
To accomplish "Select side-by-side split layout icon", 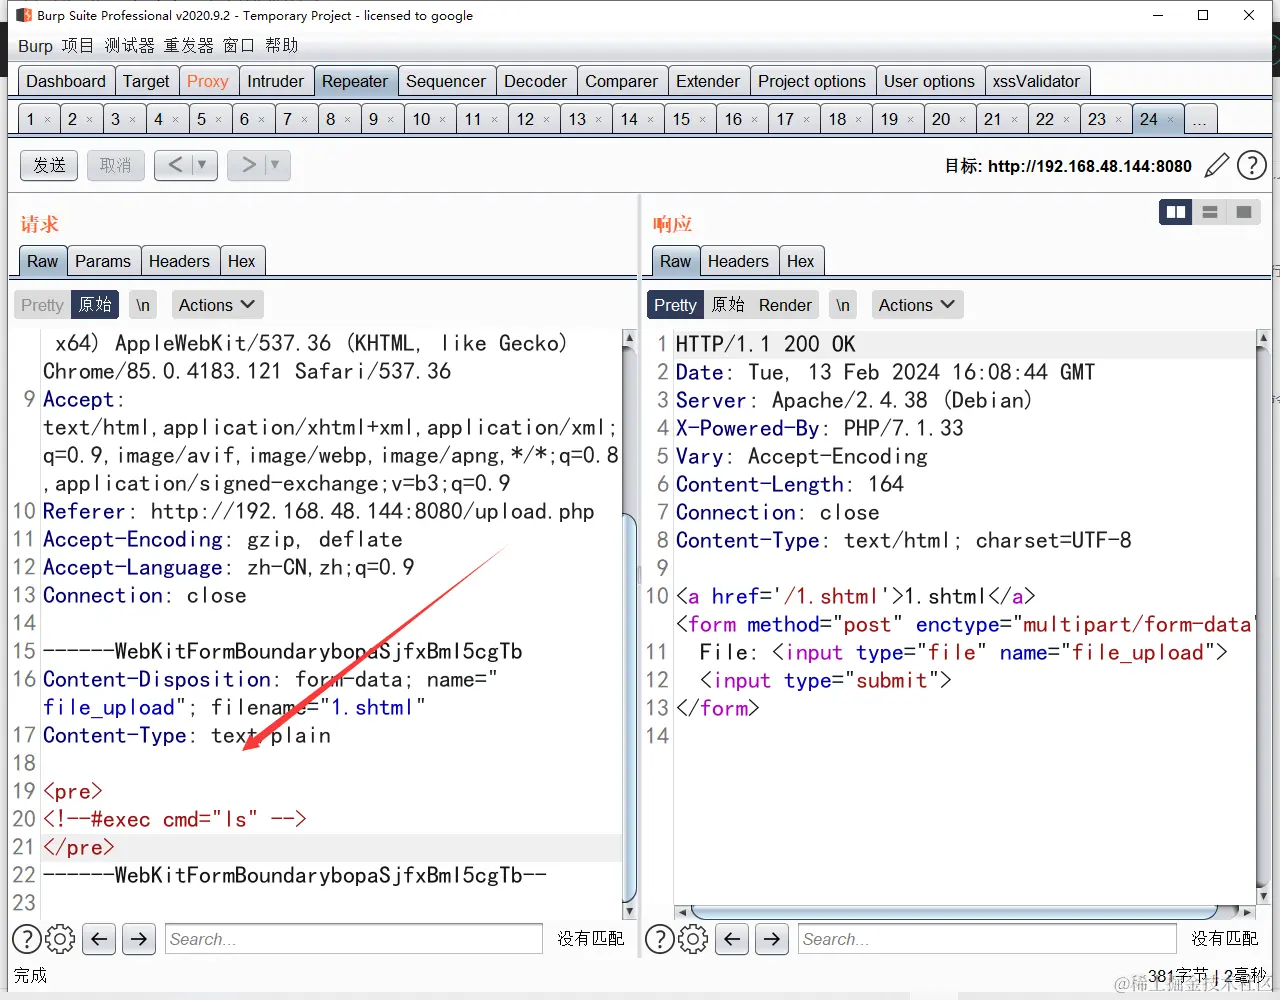I will pos(1176,212).
